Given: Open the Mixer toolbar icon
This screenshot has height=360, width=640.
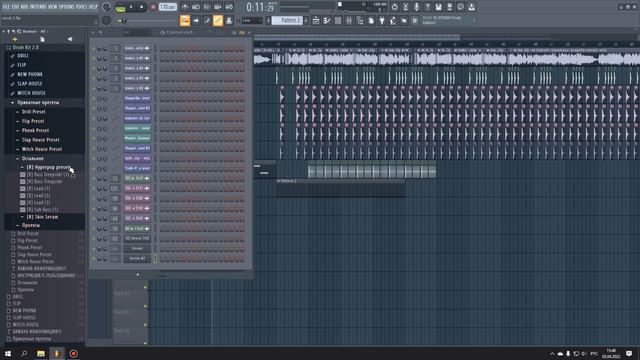Looking at the screenshot, I should (349, 20).
